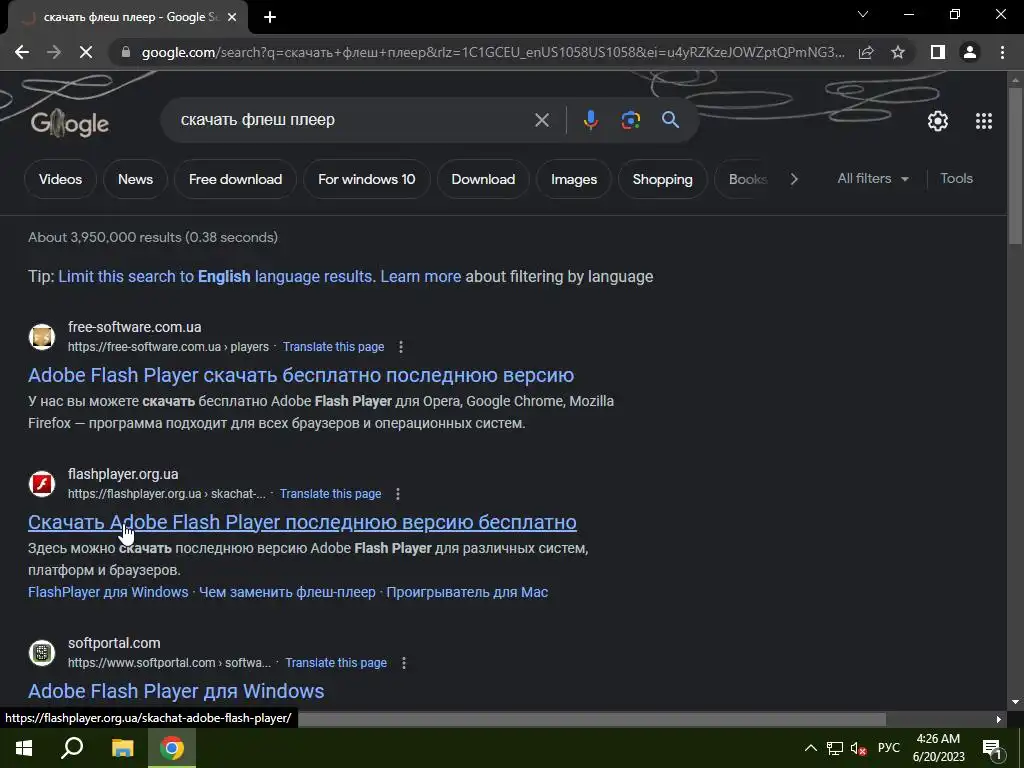Click the Google logo
The height and width of the screenshot is (768, 1024).
pos(70,123)
